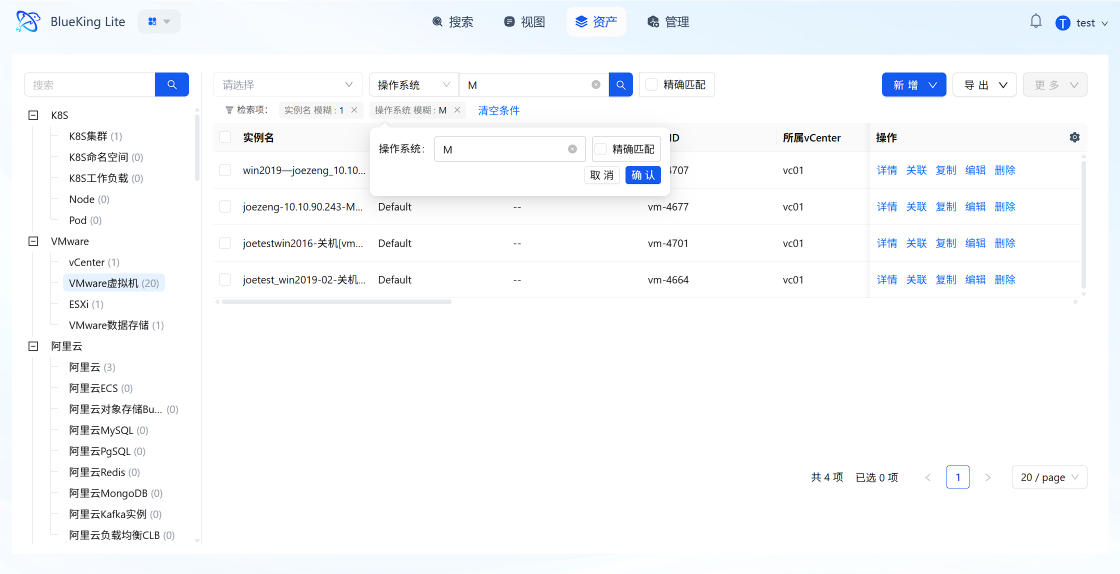Go to next page arrow
This screenshot has width=1120, height=574.
tap(988, 478)
